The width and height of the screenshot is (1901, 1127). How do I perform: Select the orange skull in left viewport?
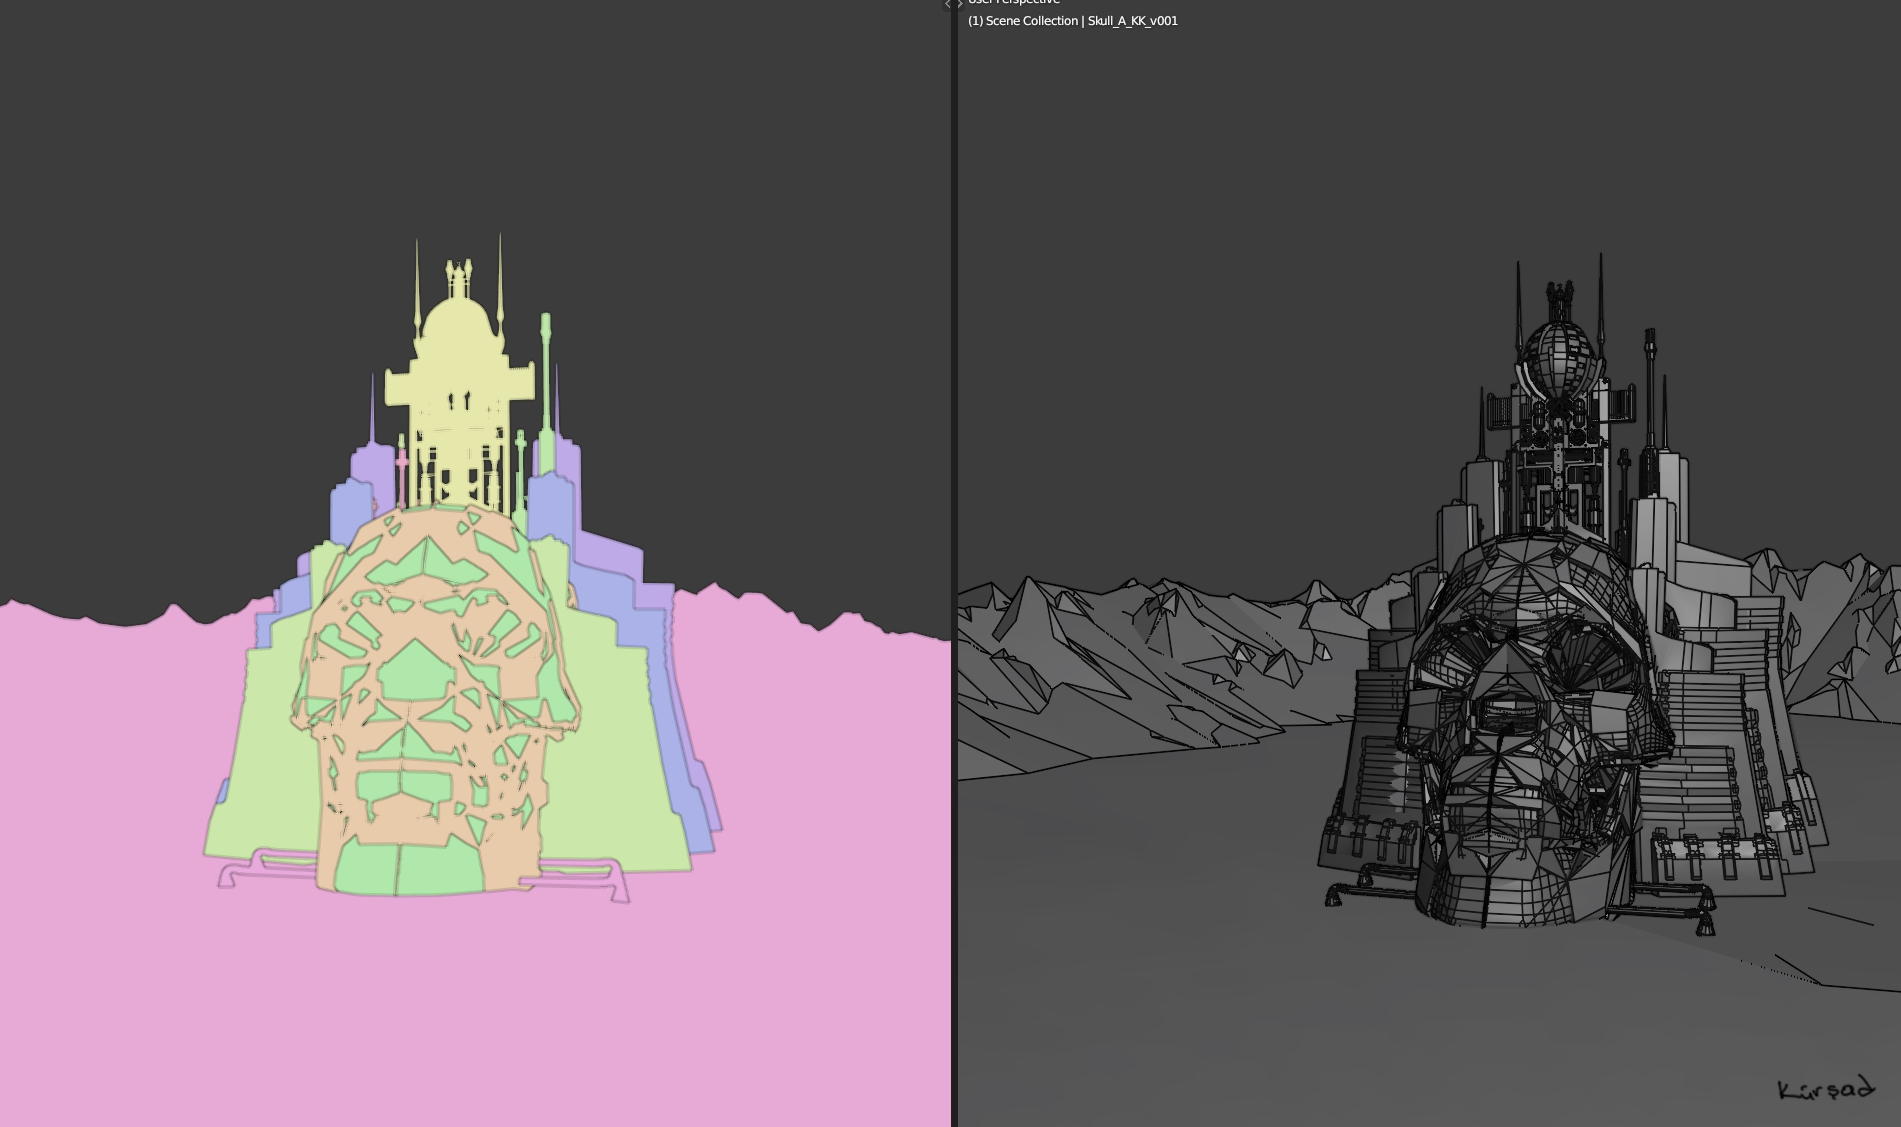coord(435,700)
